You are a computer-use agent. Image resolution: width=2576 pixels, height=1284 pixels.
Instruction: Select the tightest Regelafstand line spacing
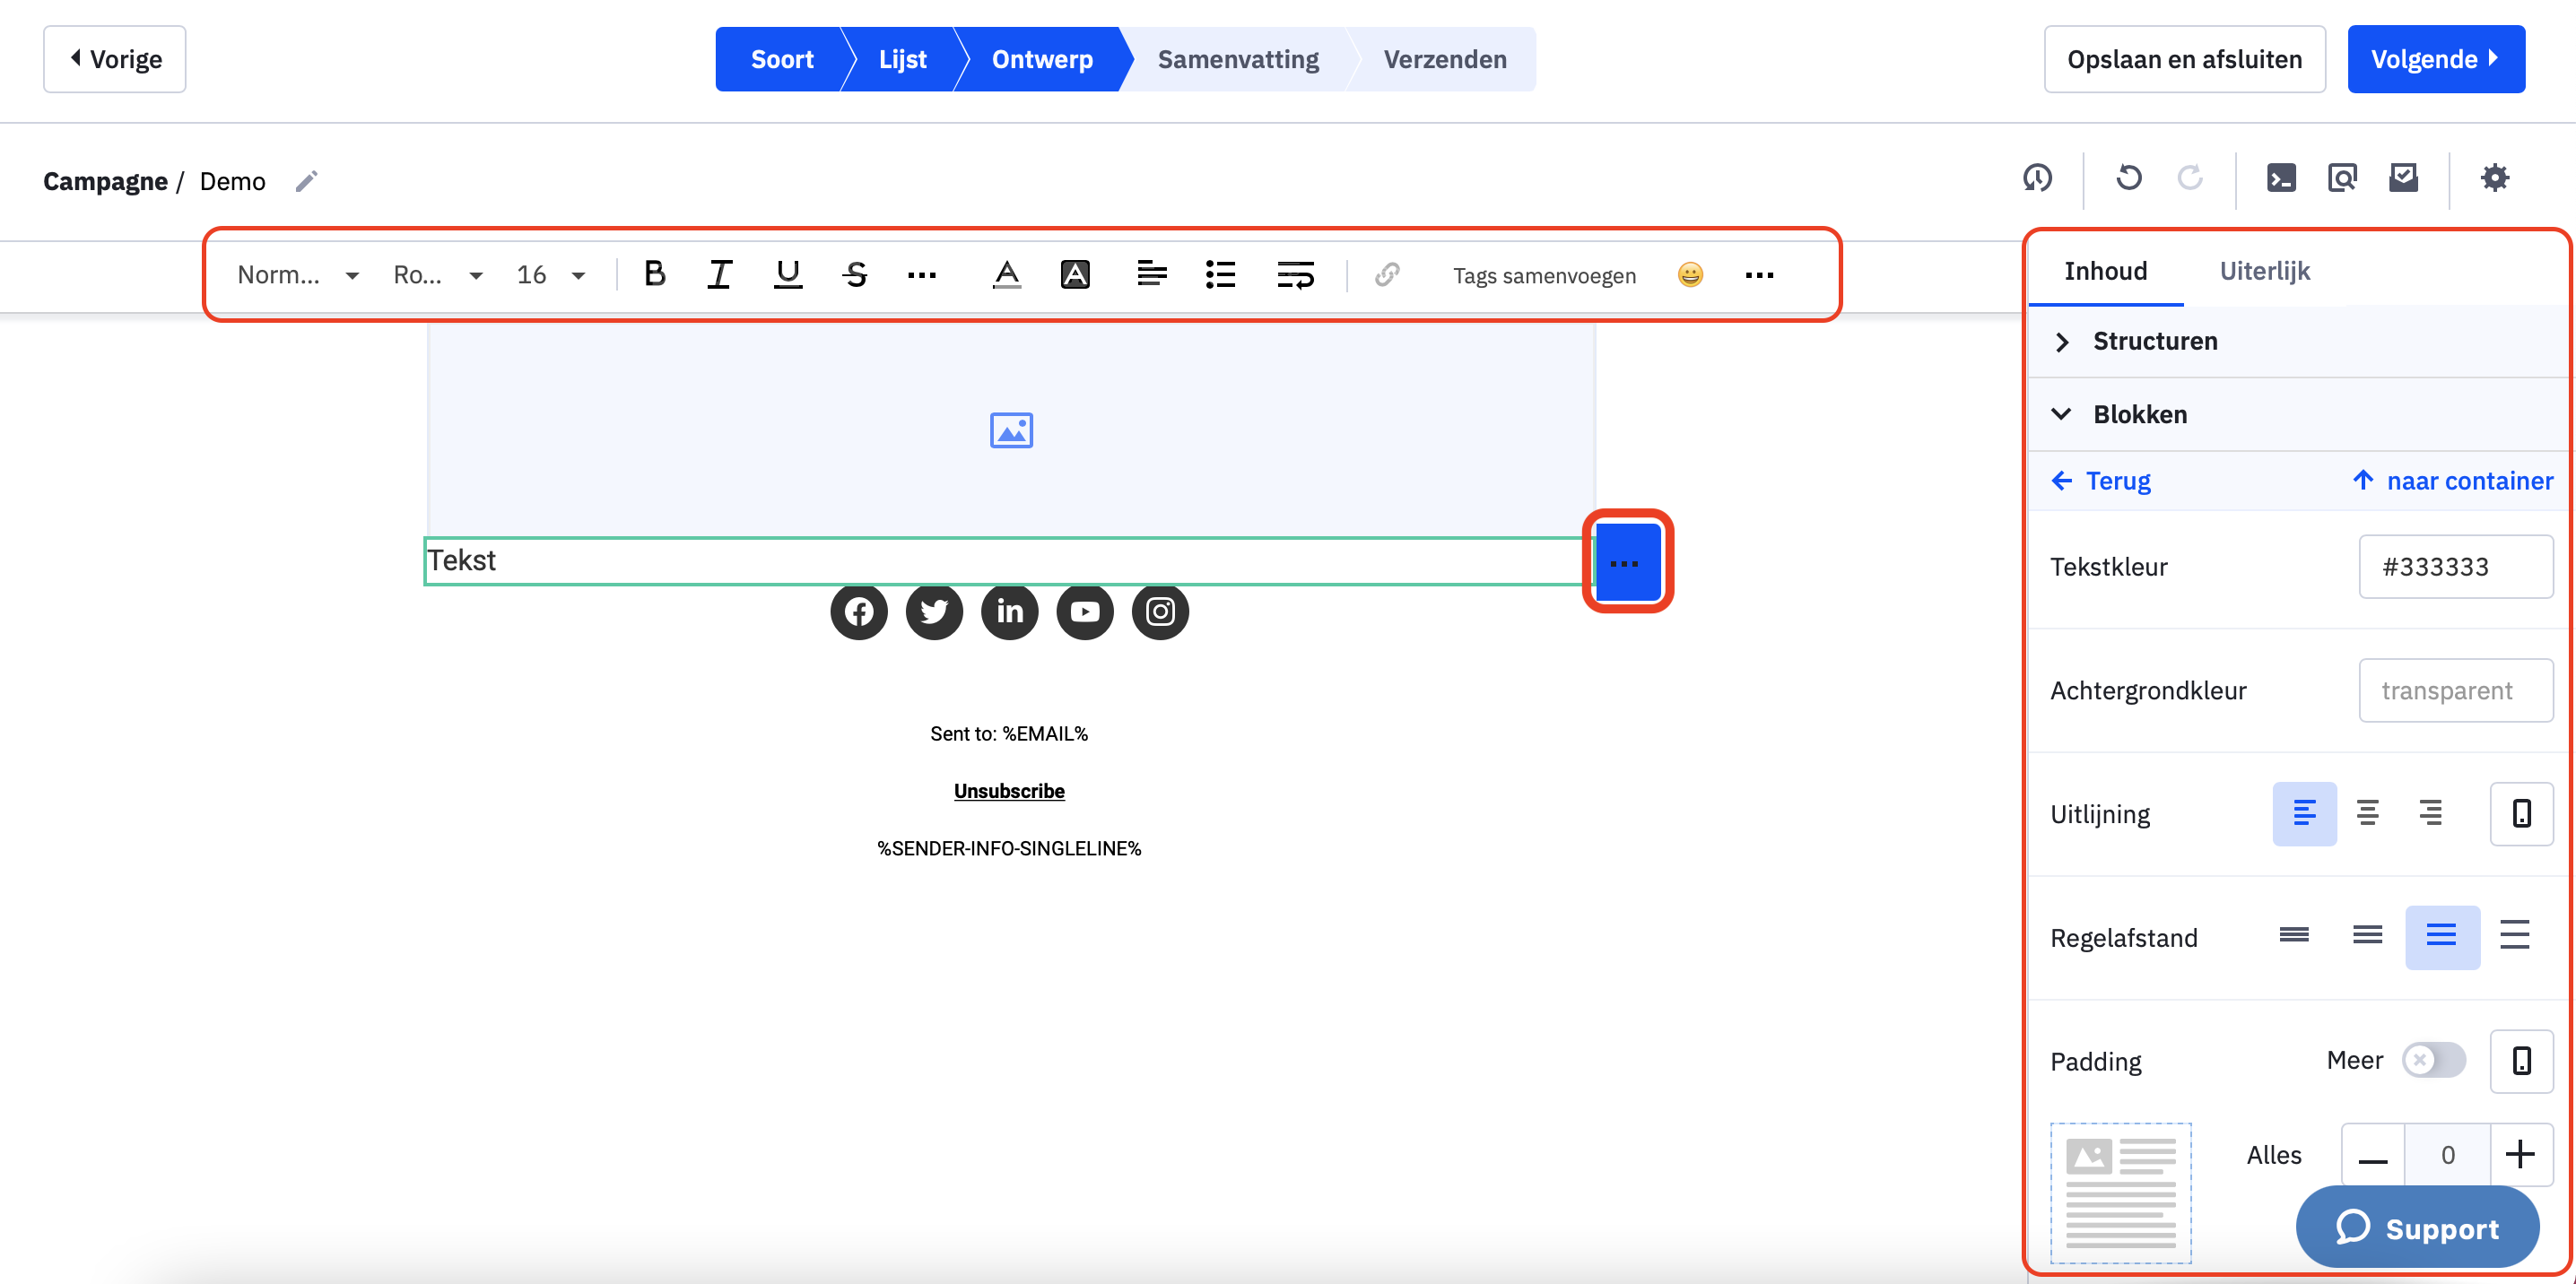pos(2294,936)
